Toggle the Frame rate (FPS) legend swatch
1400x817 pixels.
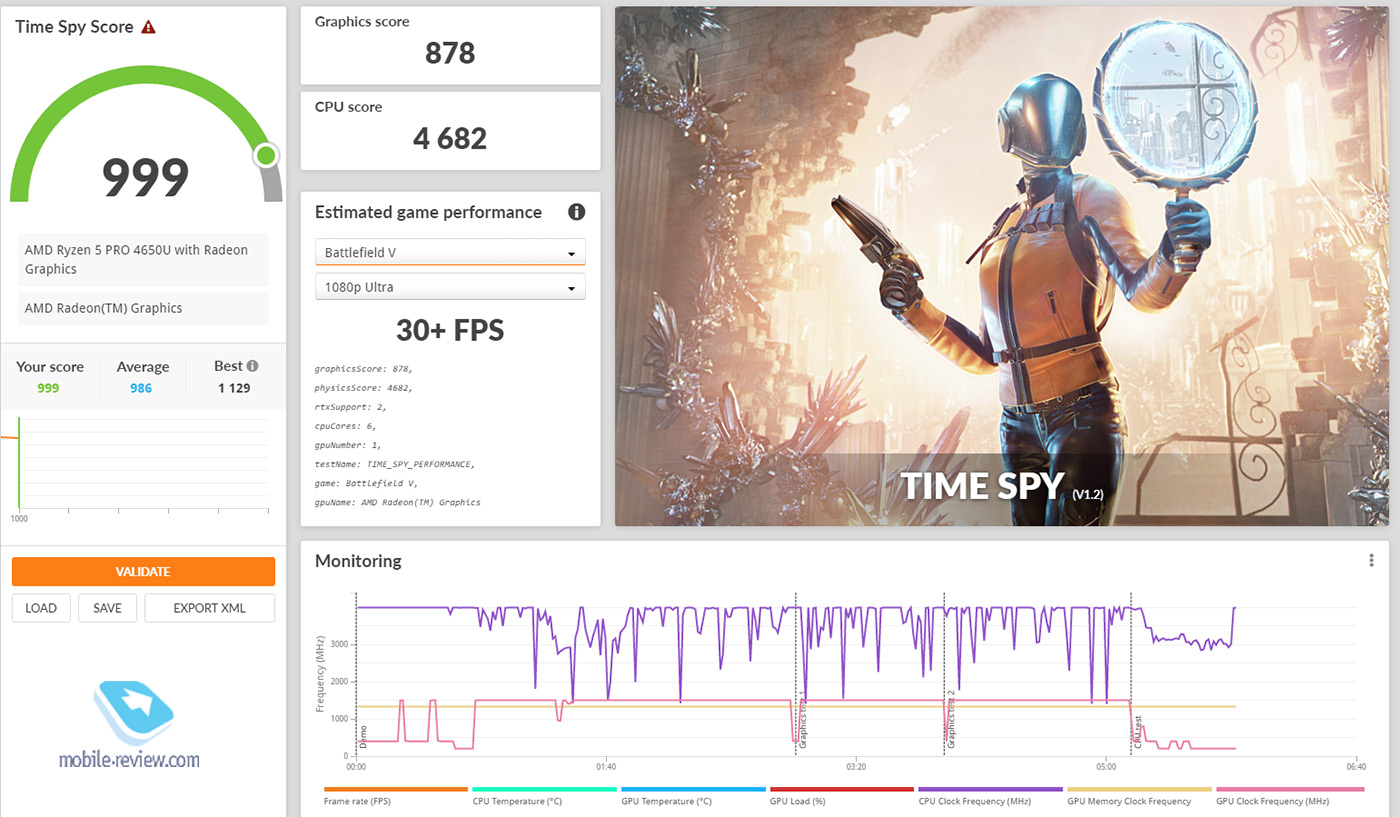tap(396, 789)
